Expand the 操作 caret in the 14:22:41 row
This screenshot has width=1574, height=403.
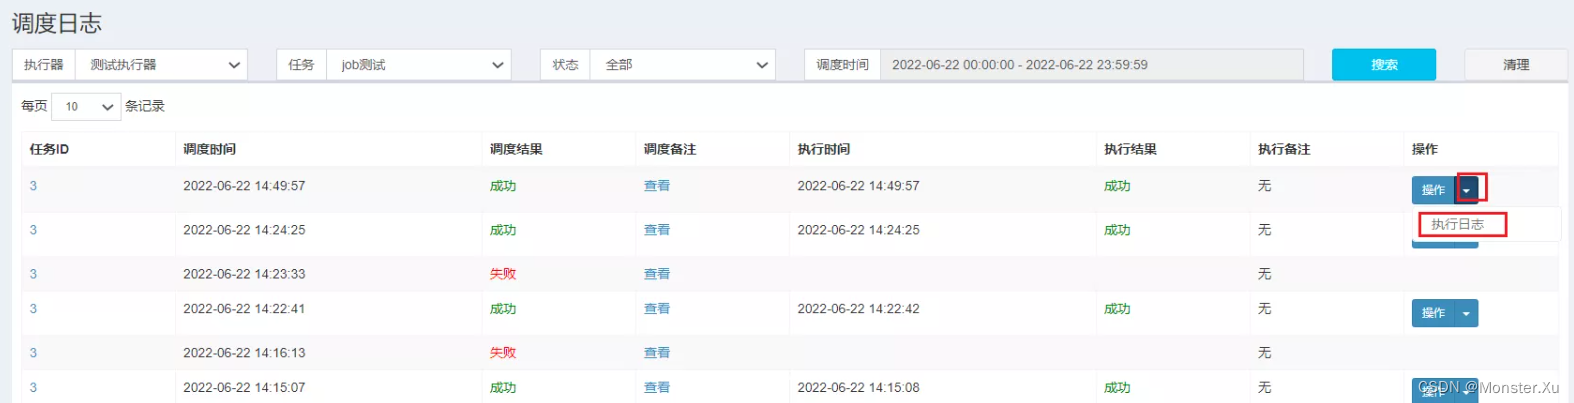(1467, 313)
